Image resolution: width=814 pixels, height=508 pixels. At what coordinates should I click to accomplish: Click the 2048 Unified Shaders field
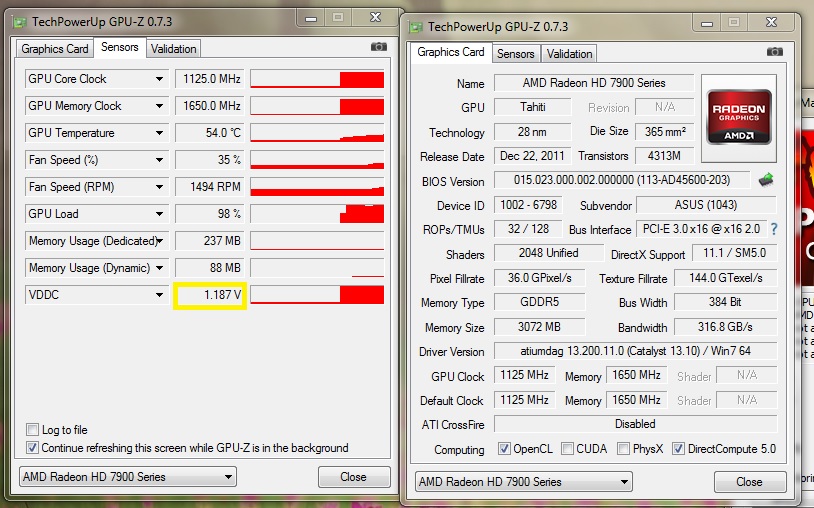pyautogui.click(x=548, y=253)
